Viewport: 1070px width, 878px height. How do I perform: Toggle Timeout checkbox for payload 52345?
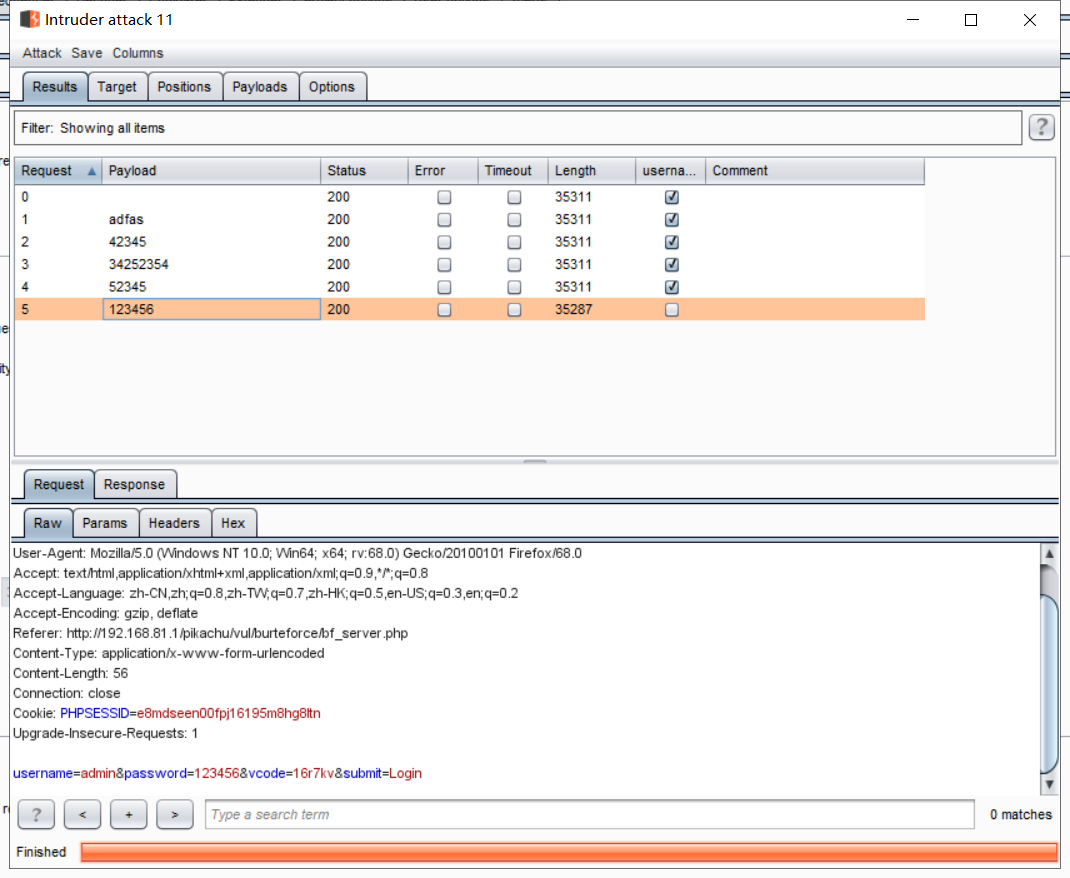pos(515,287)
